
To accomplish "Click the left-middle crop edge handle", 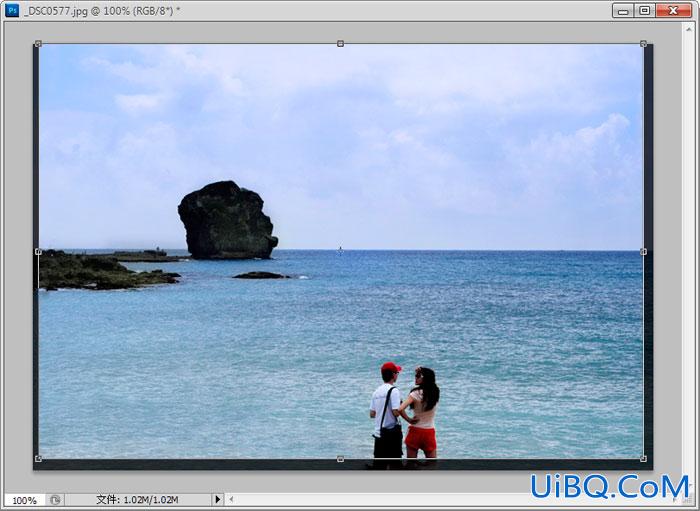I will tap(38, 252).
